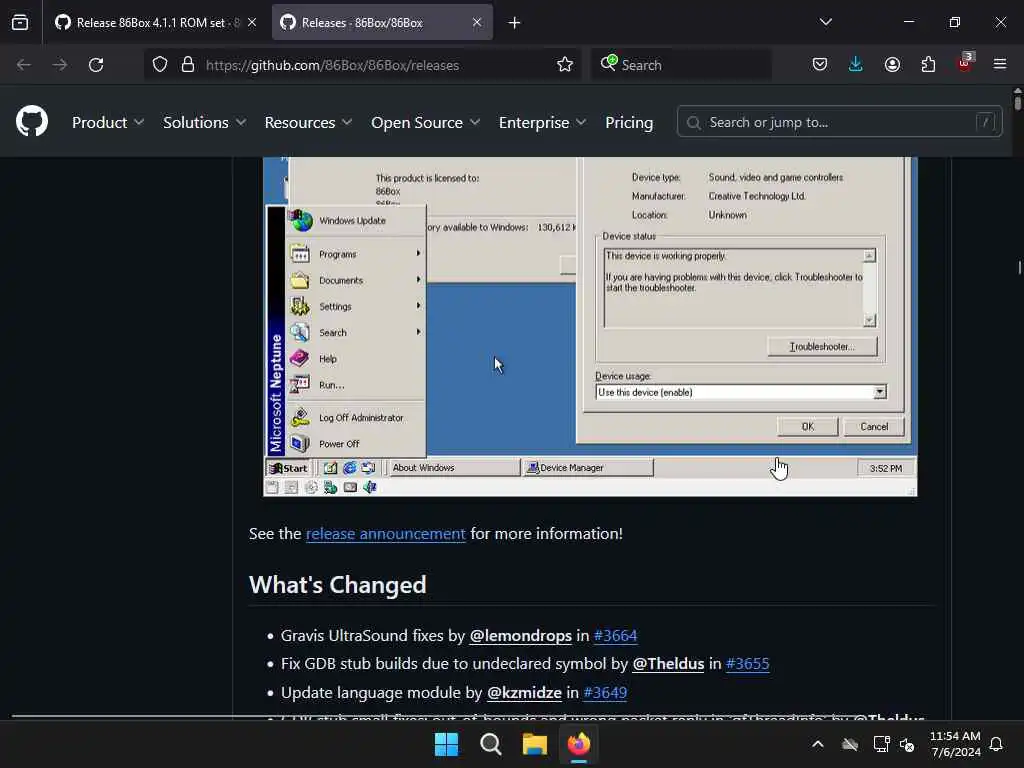1024x768 pixels.
Task: Go to GitHub home via Octocat logo
Action: (x=32, y=121)
